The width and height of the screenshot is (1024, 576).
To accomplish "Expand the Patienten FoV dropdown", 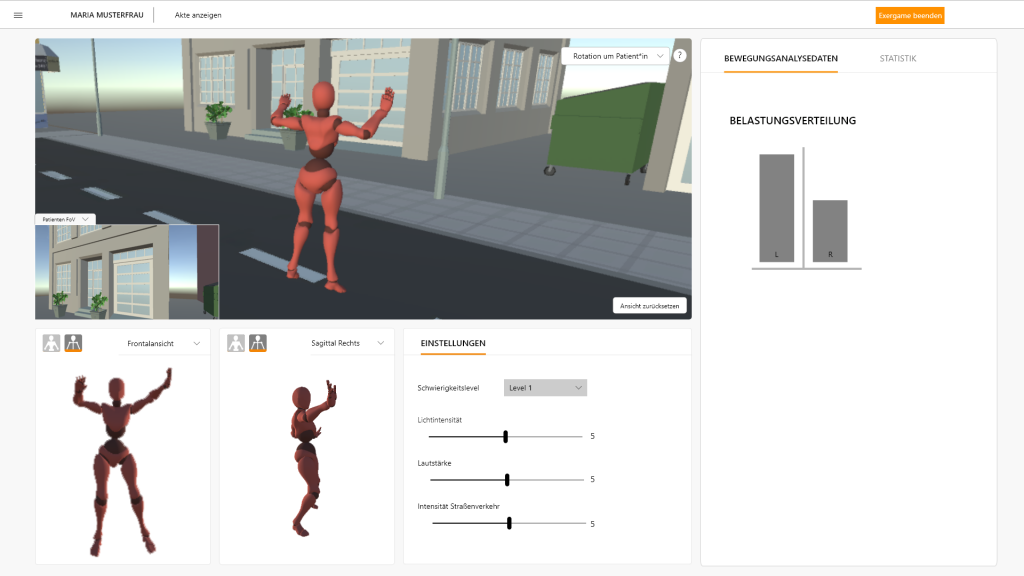I will [65, 219].
